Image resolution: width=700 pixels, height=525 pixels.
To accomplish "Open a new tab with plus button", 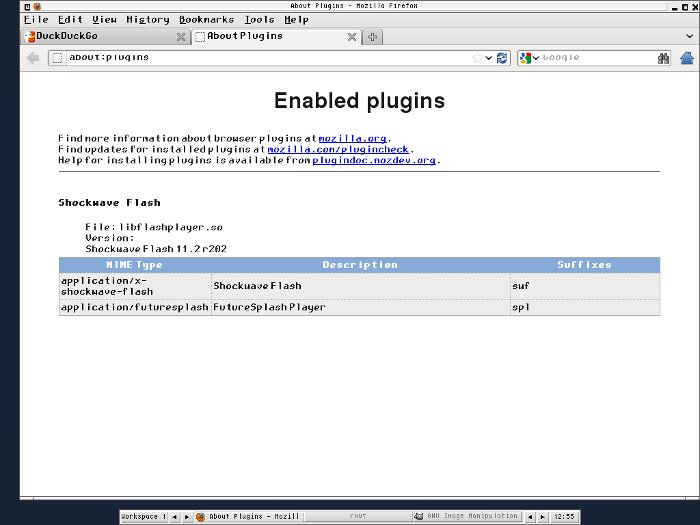I will pyautogui.click(x=372, y=37).
